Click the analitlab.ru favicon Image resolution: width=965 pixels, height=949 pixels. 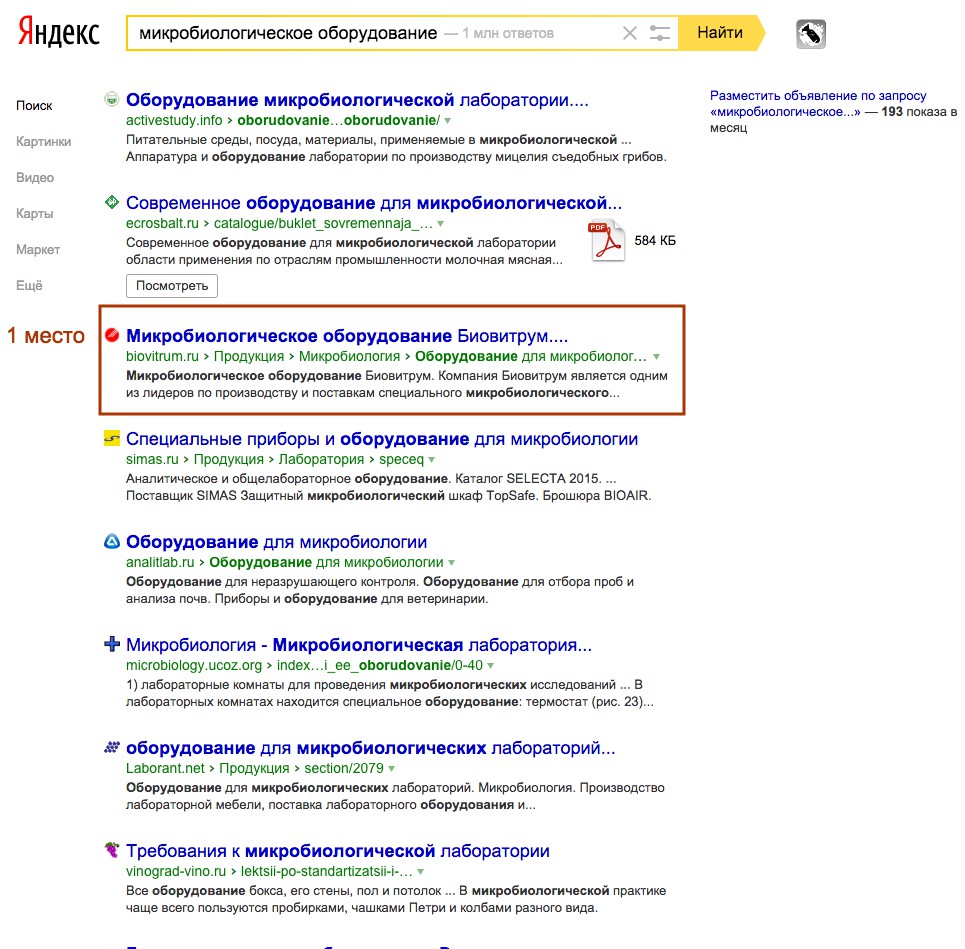tap(111, 541)
